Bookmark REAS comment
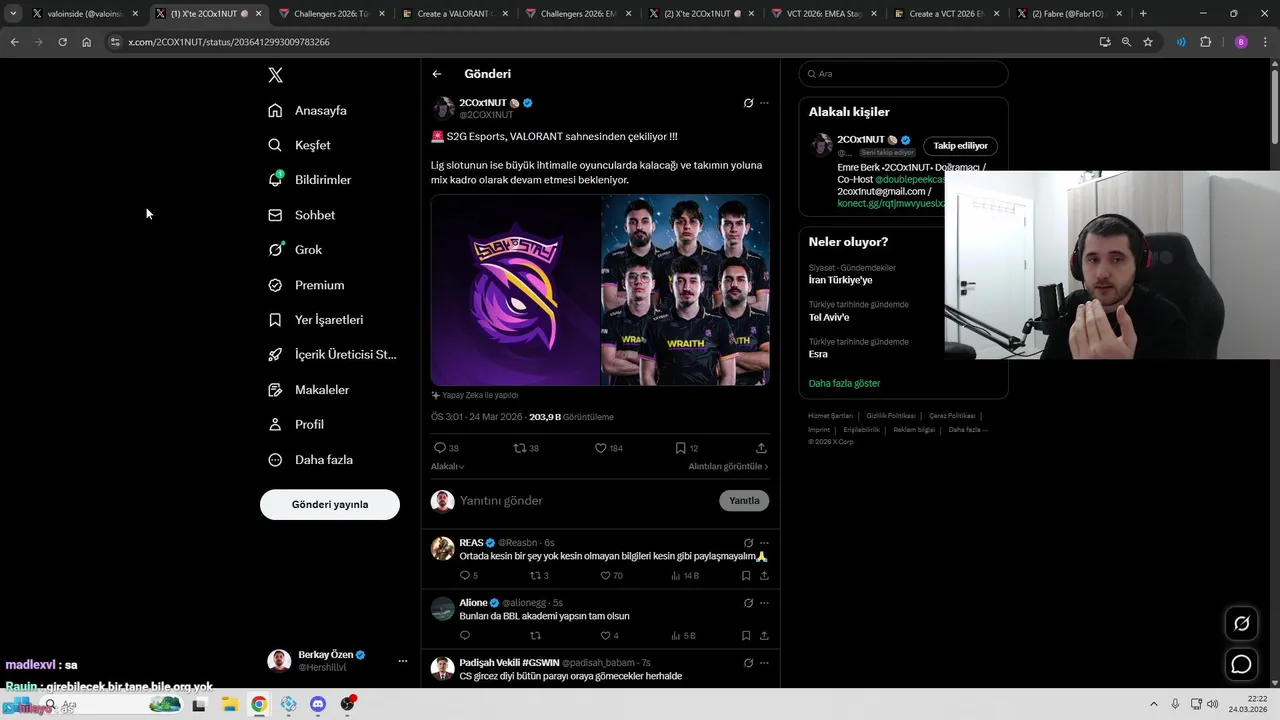Image resolution: width=1280 pixels, height=720 pixels. 746,576
